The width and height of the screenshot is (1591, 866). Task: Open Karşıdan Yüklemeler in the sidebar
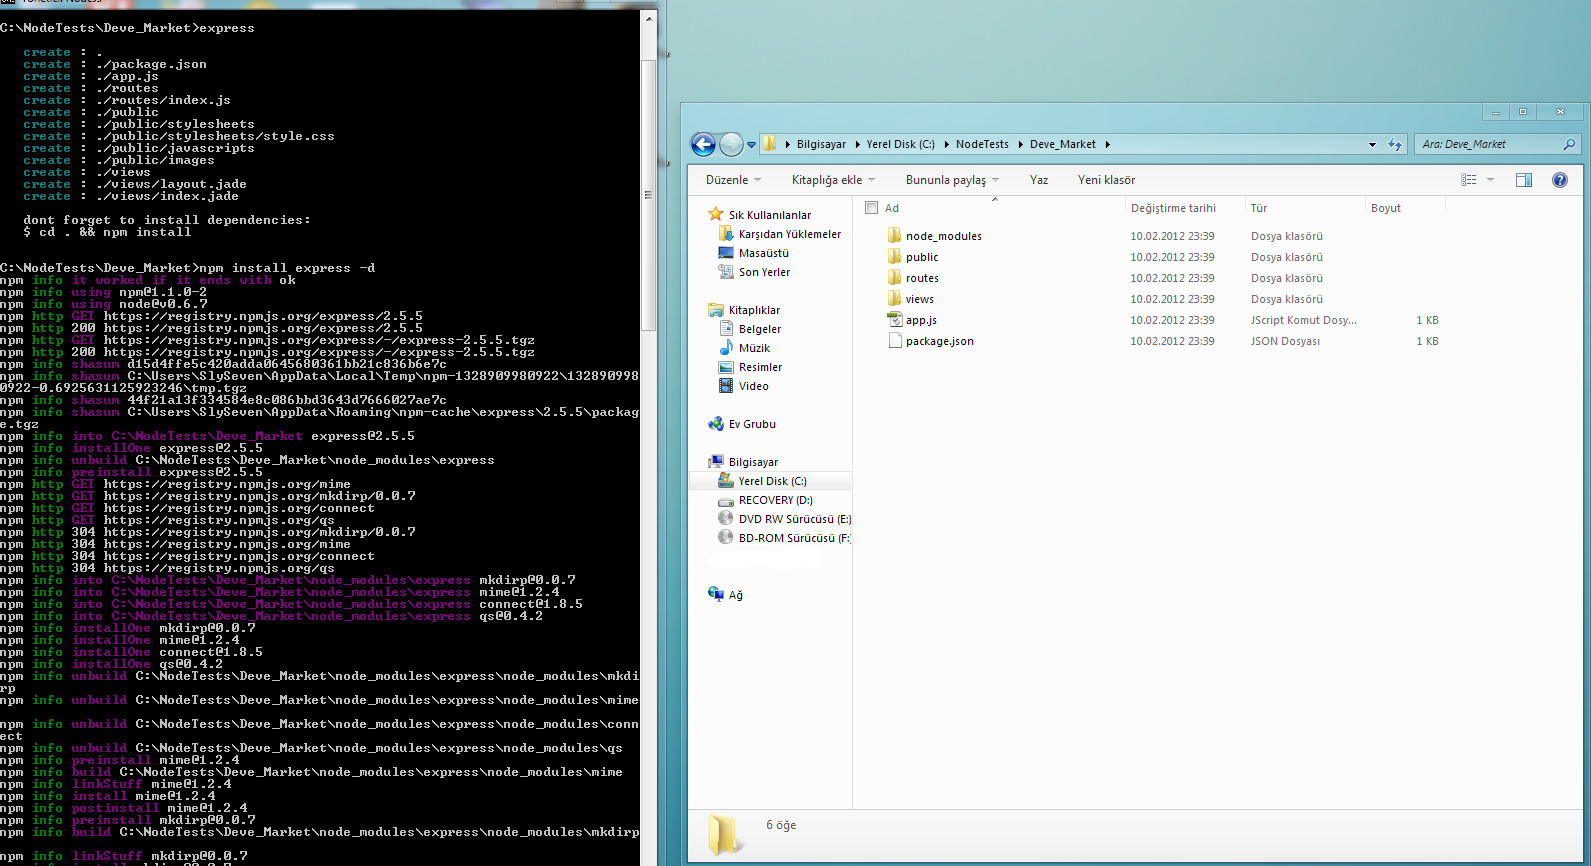(x=789, y=234)
